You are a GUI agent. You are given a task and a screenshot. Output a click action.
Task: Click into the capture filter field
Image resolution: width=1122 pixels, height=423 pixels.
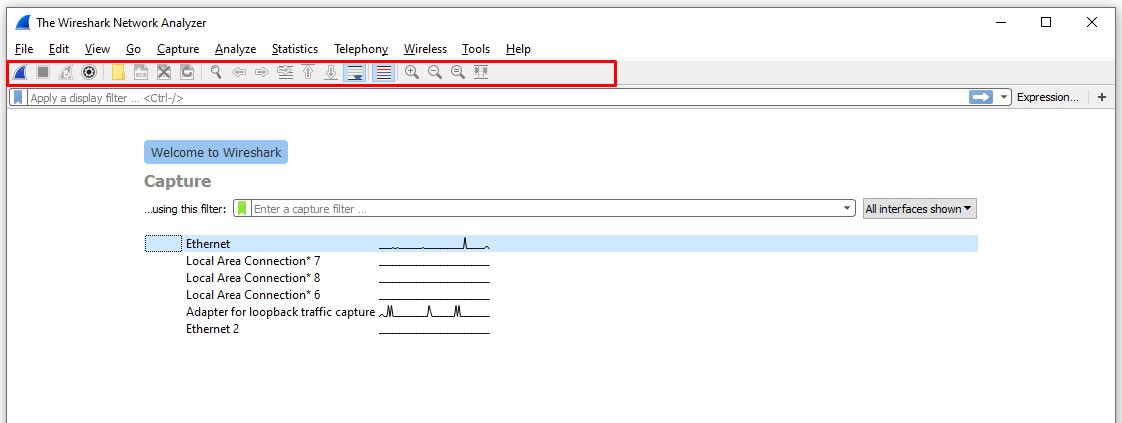[545, 209]
